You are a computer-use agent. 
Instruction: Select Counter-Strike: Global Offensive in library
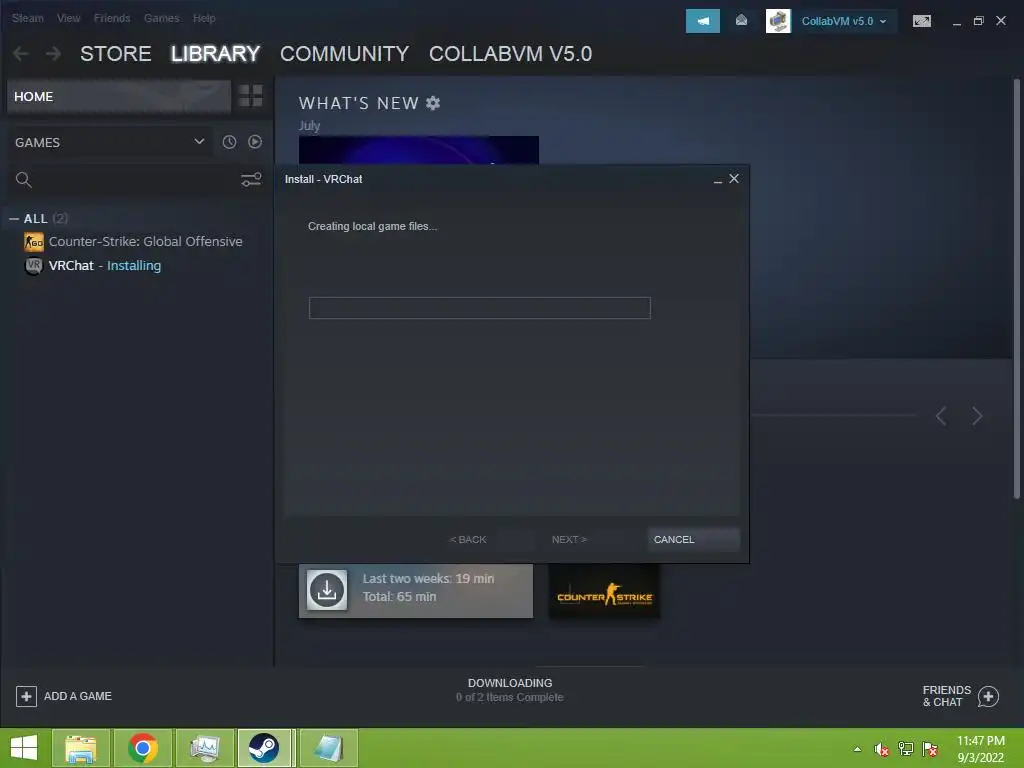coord(146,242)
